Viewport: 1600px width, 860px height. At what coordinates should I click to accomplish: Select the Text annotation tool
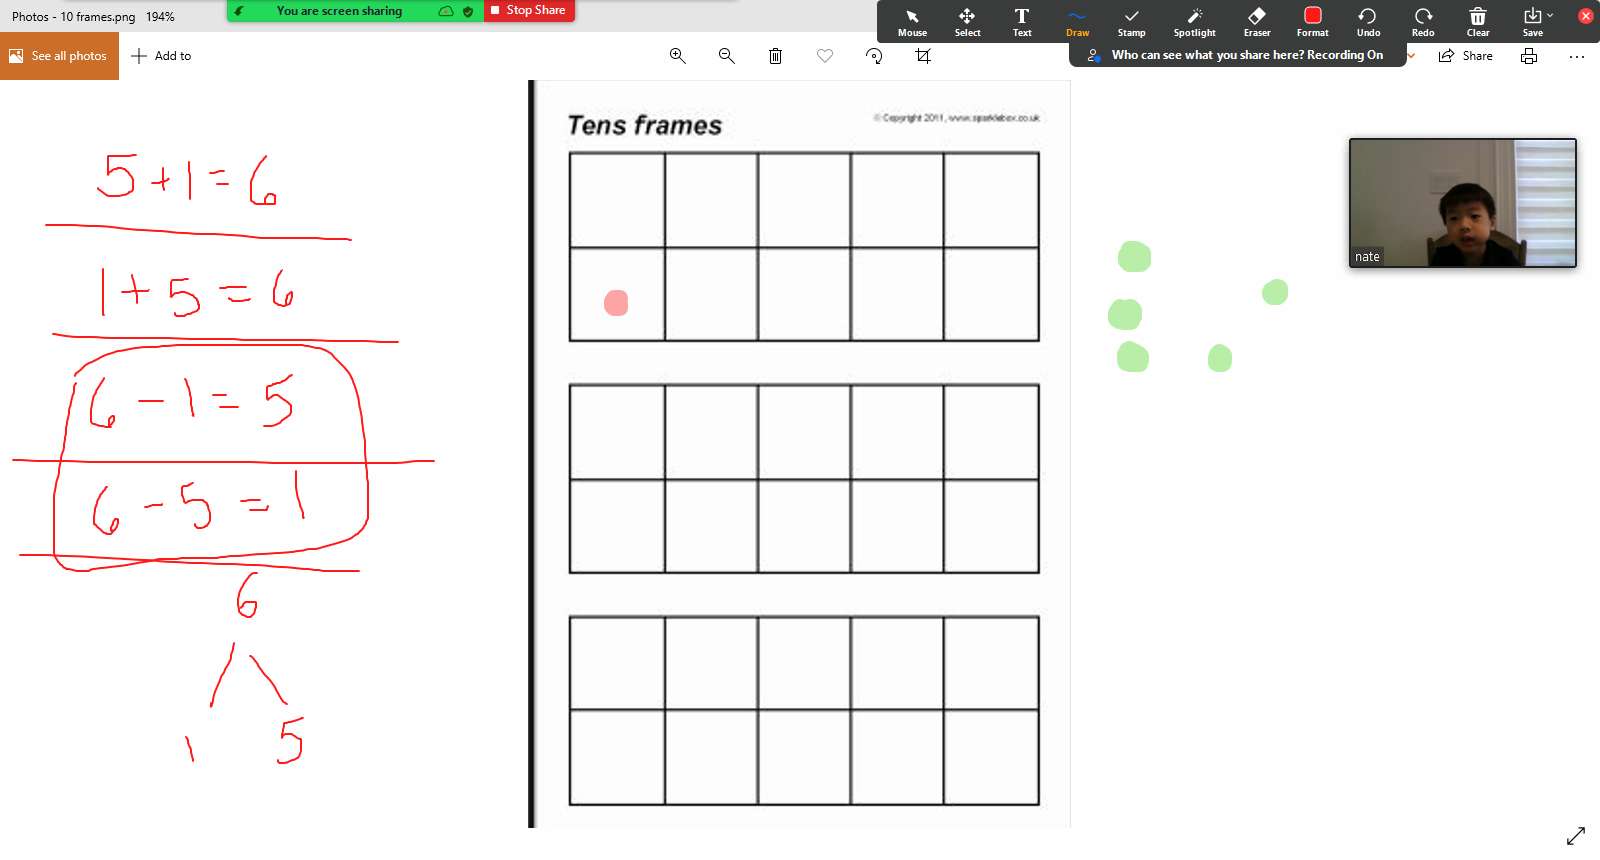(x=1022, y=21)
